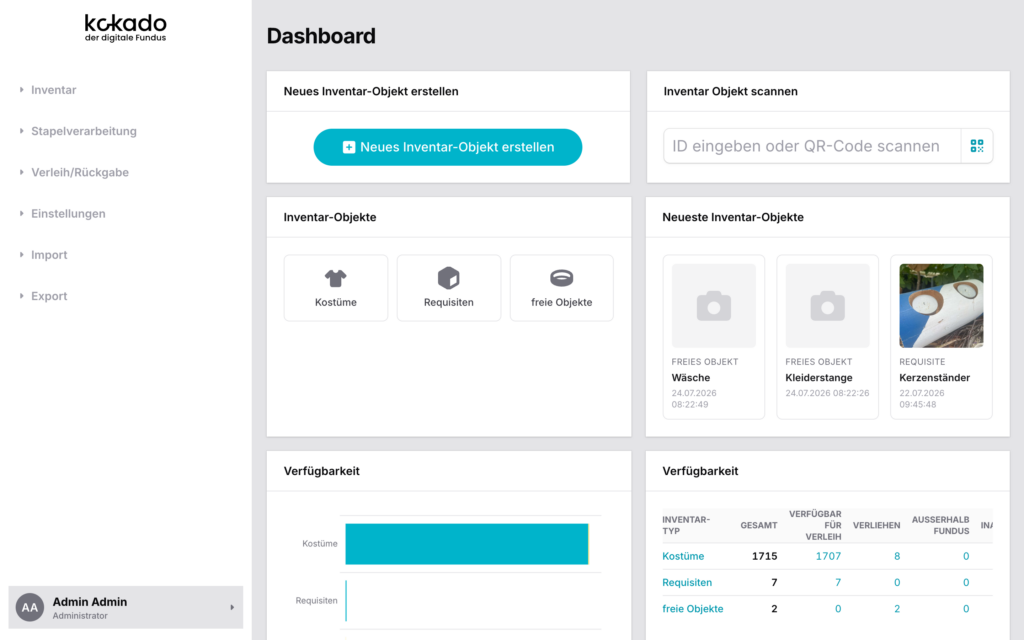
Task: Focus the ID eingeben oder QR-Code field
Action: pyautogui.click(x=812, y=146)
